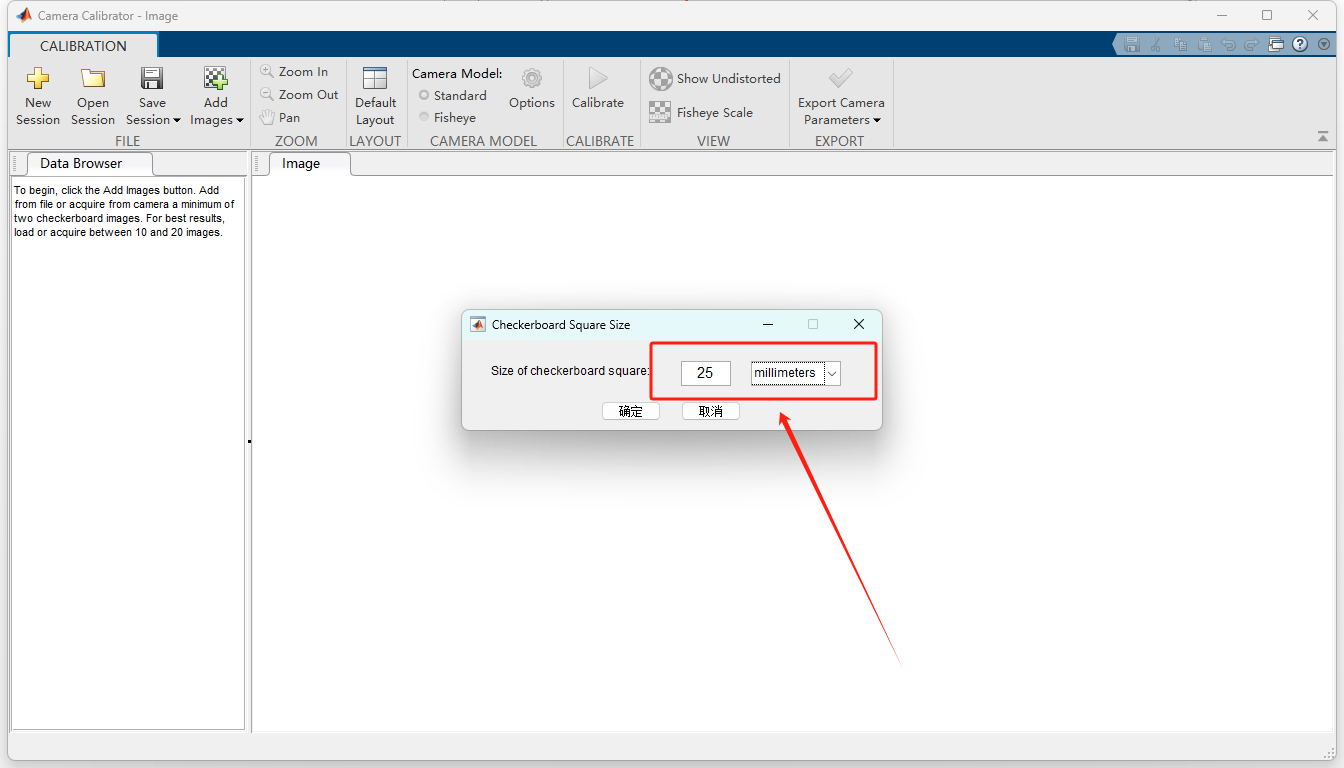Open Help via question mark icon

click(1300, 45)
